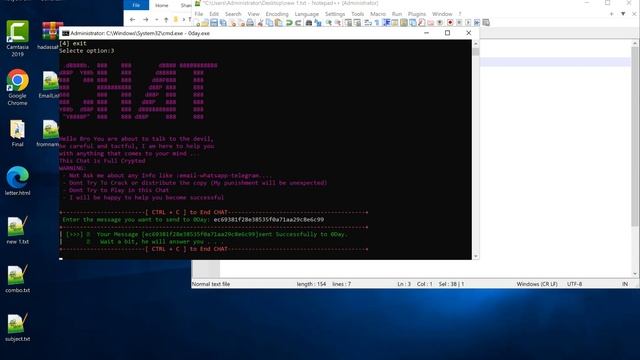Screen dimensions: 640x360
Task: Click the Save All icon in Notepad++ toolbar
Action: [x=223, y=23]
